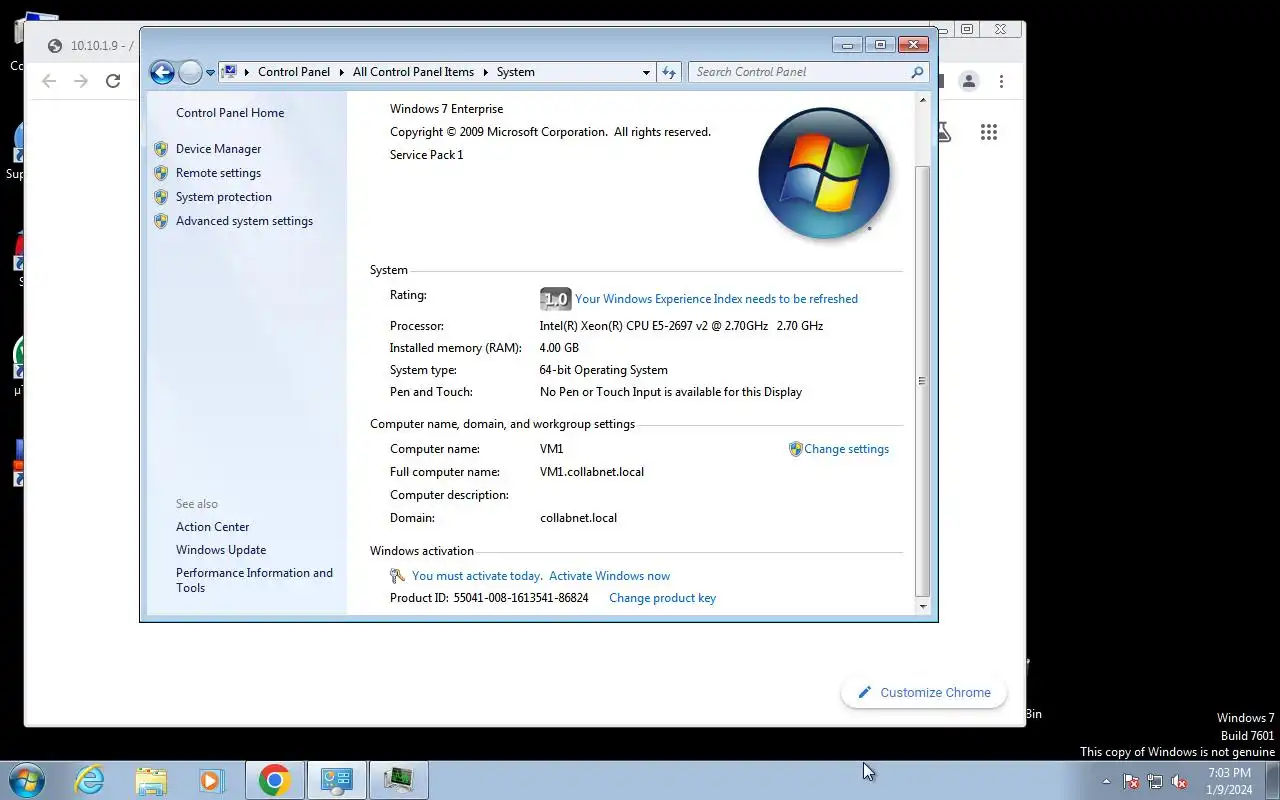Open recent pages dropdown beside forward arrow
This screenshot has height=800, width=1280.
[210, 73]
